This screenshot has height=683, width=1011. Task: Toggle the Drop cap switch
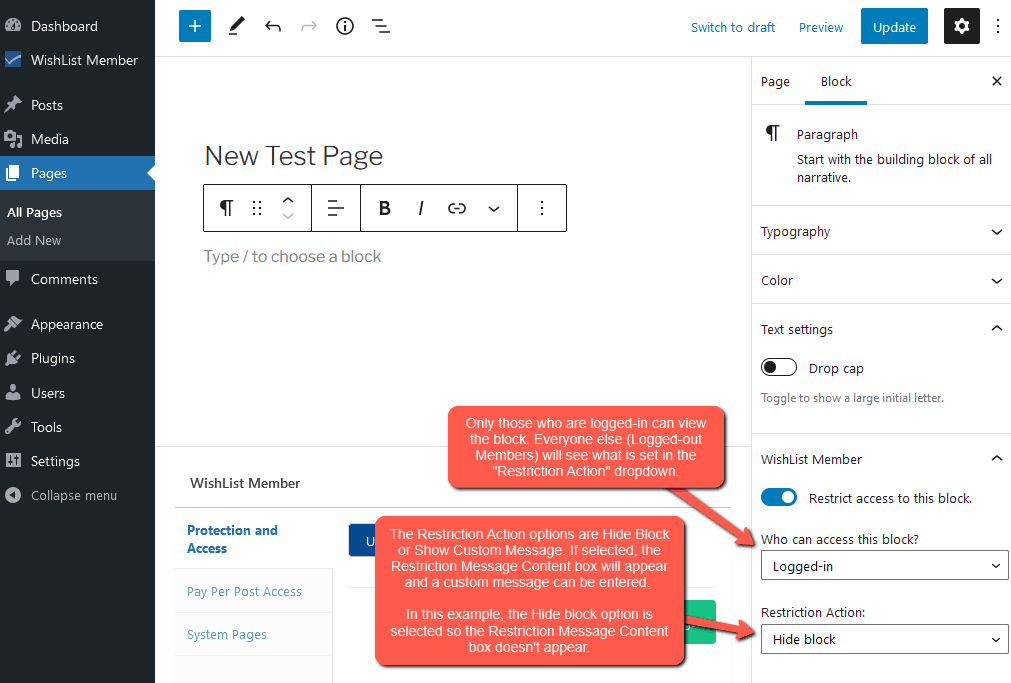tap(779, 368)
